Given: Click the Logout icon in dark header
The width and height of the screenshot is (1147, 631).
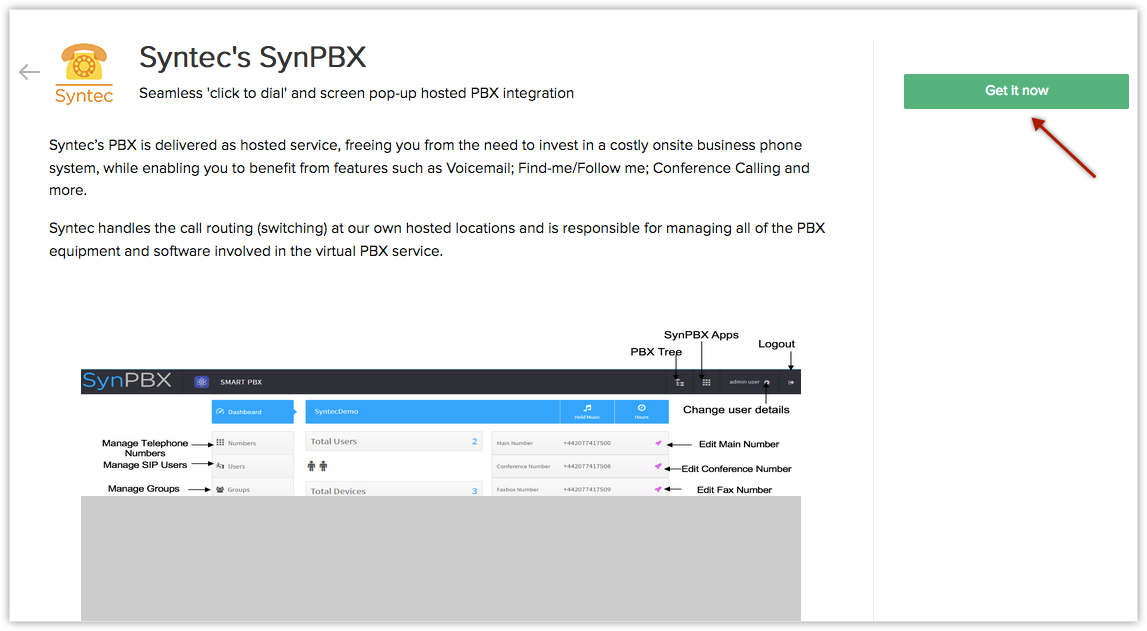Looking at the screenshot, I should click(791, 382).
